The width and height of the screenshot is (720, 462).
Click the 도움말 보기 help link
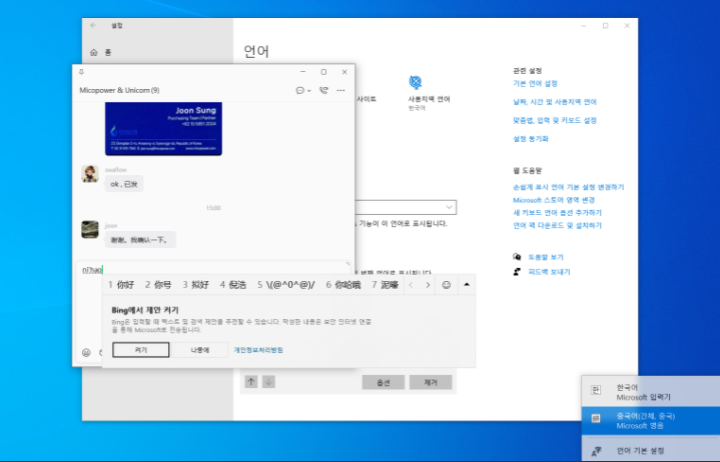546,257
